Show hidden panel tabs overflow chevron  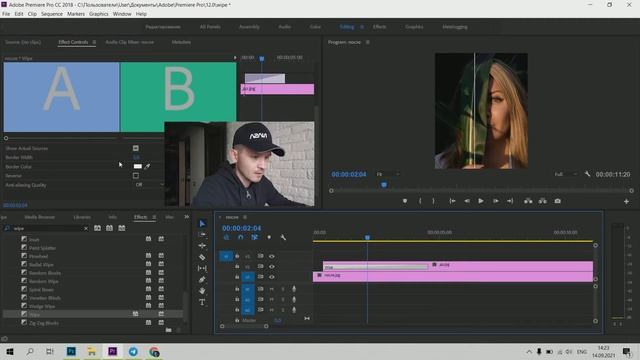point(187,217)
